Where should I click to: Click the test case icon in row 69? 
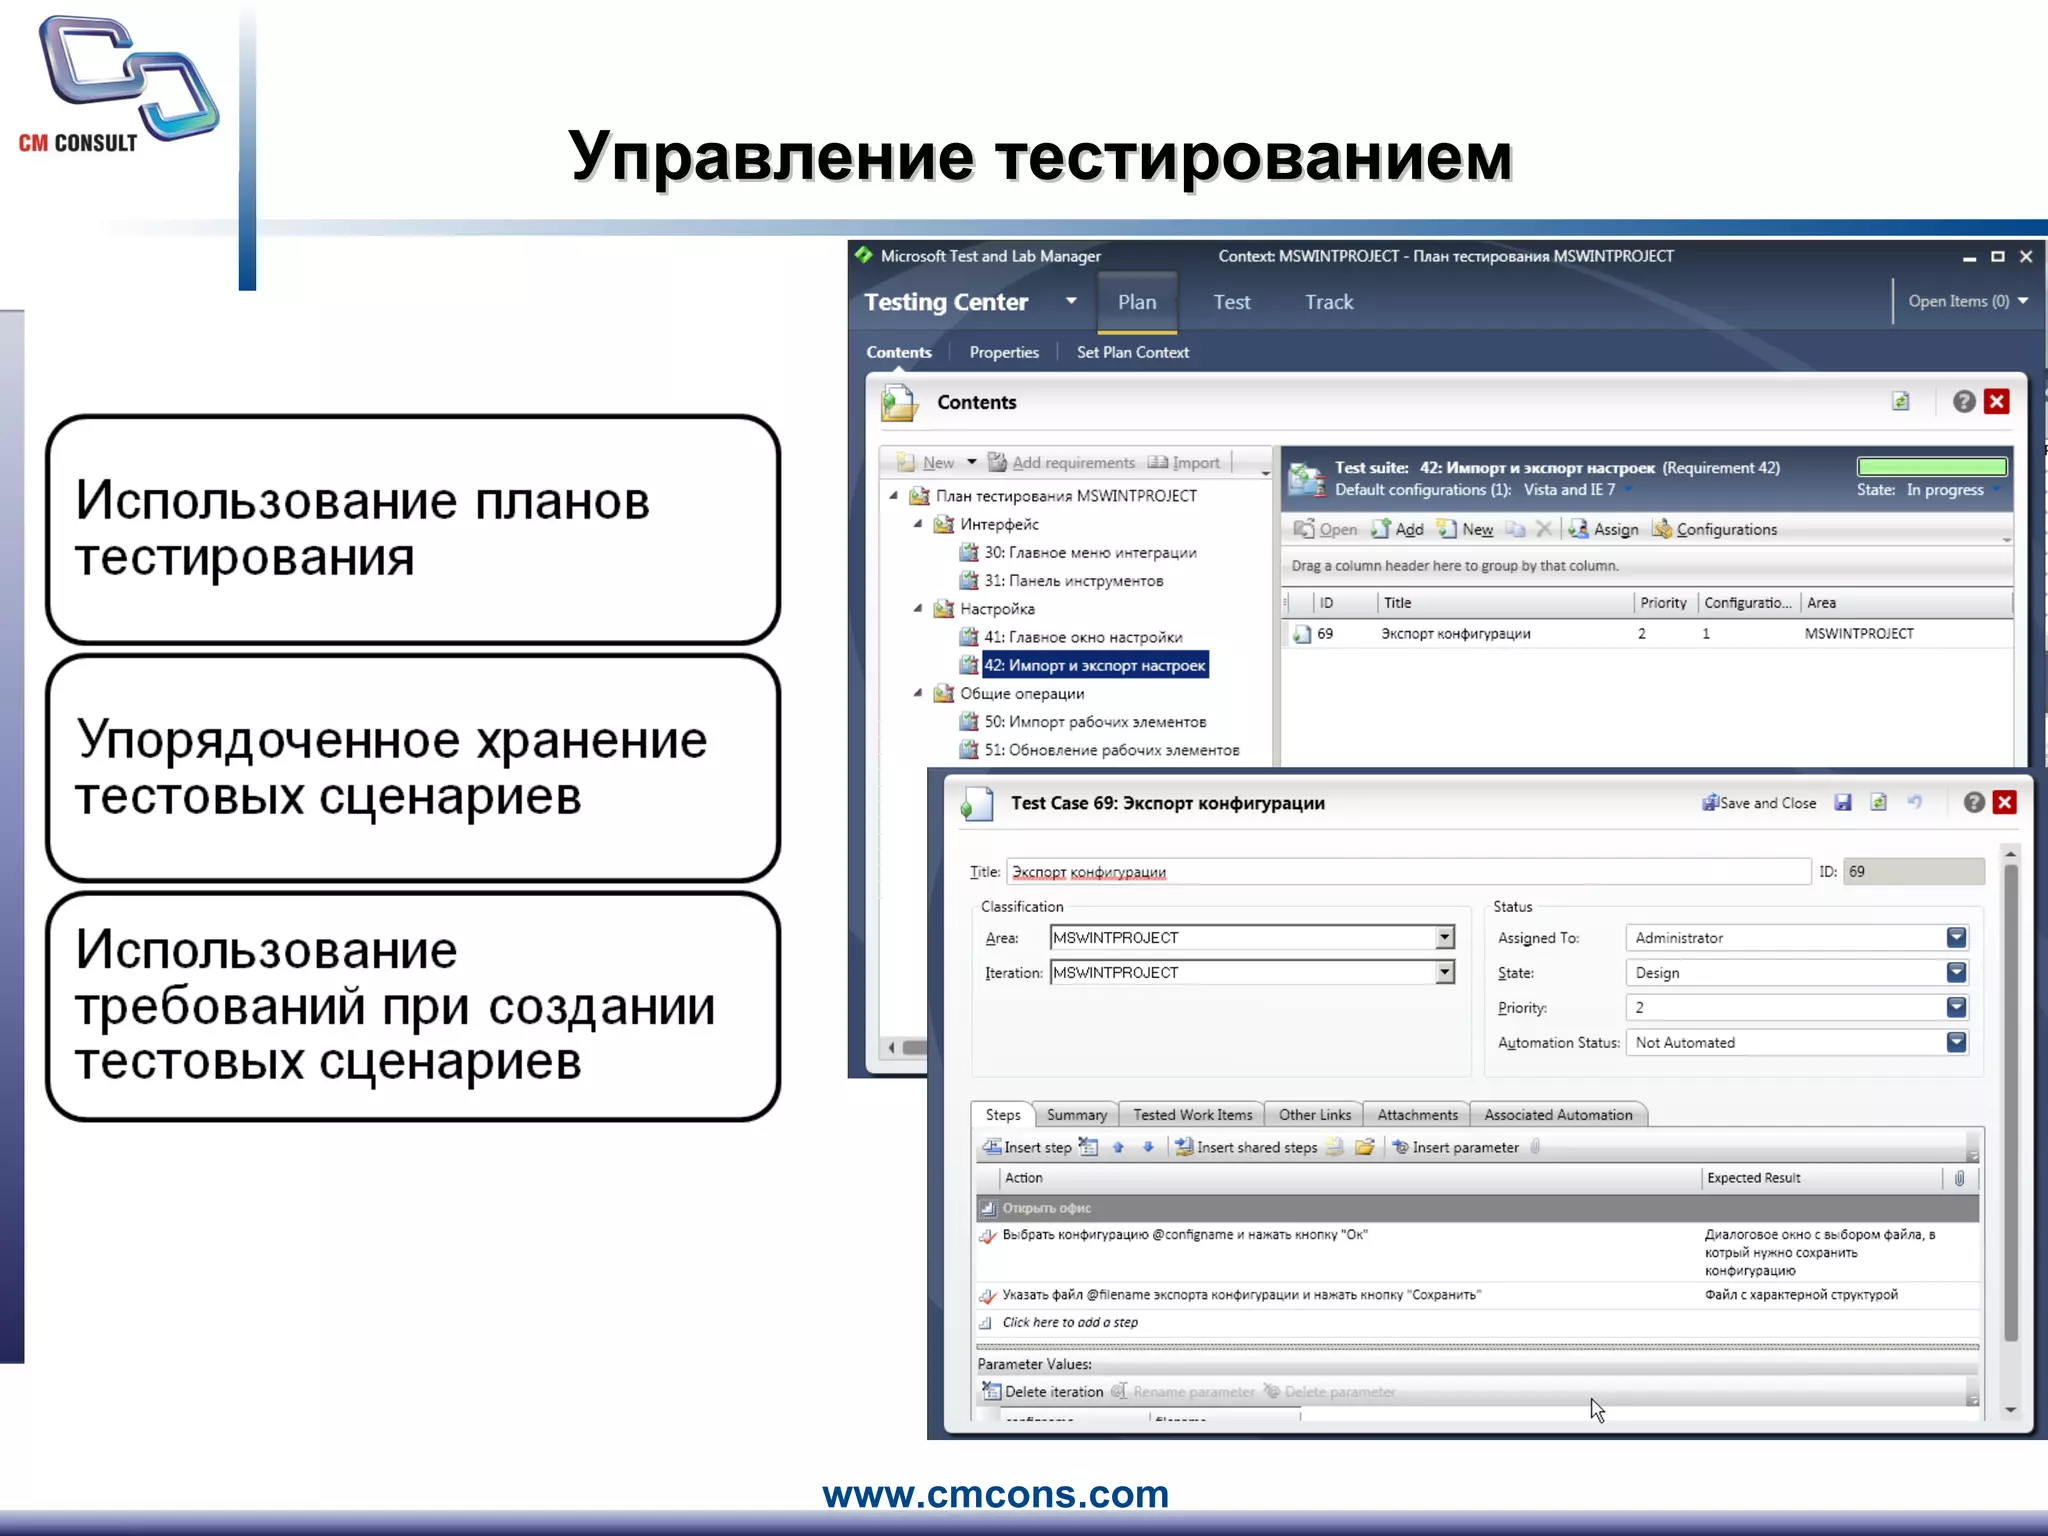(x=1301, y=634)
